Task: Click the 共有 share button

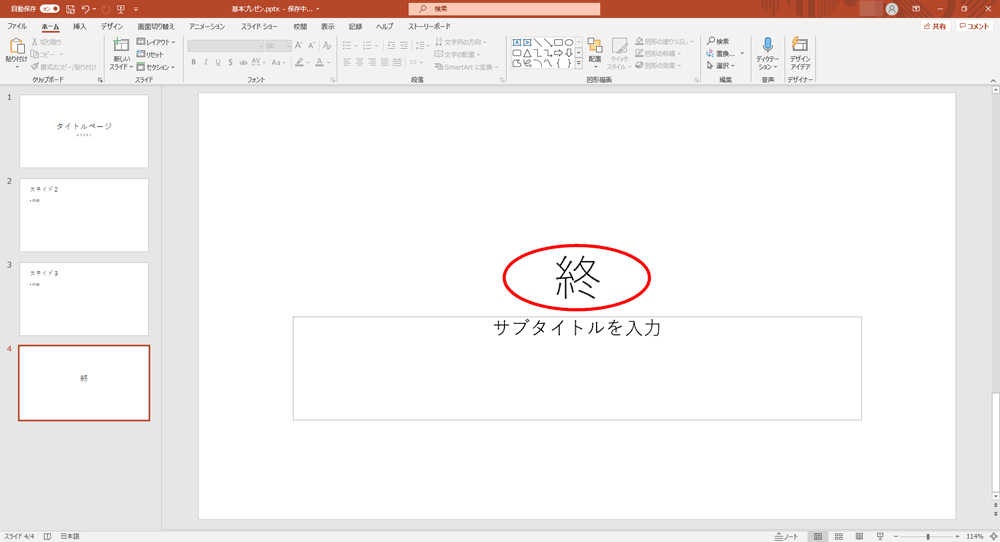Action: (935, 27)
